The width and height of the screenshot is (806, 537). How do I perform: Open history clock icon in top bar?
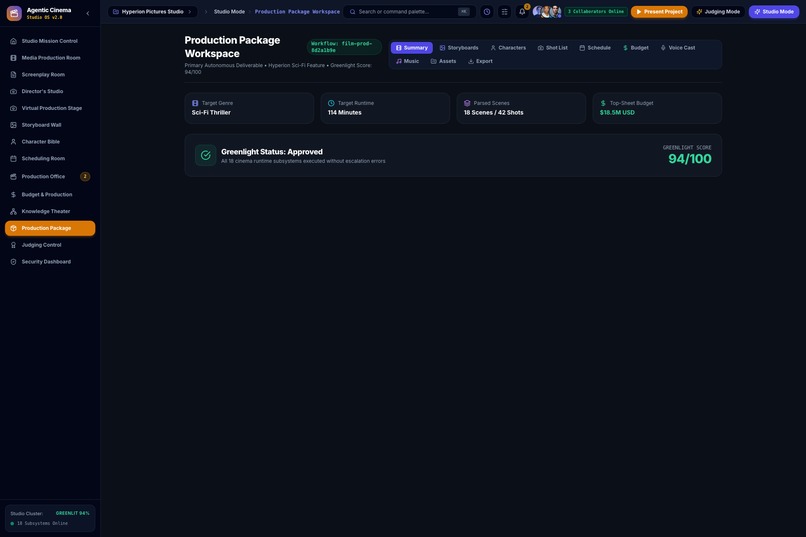(487, 12)
